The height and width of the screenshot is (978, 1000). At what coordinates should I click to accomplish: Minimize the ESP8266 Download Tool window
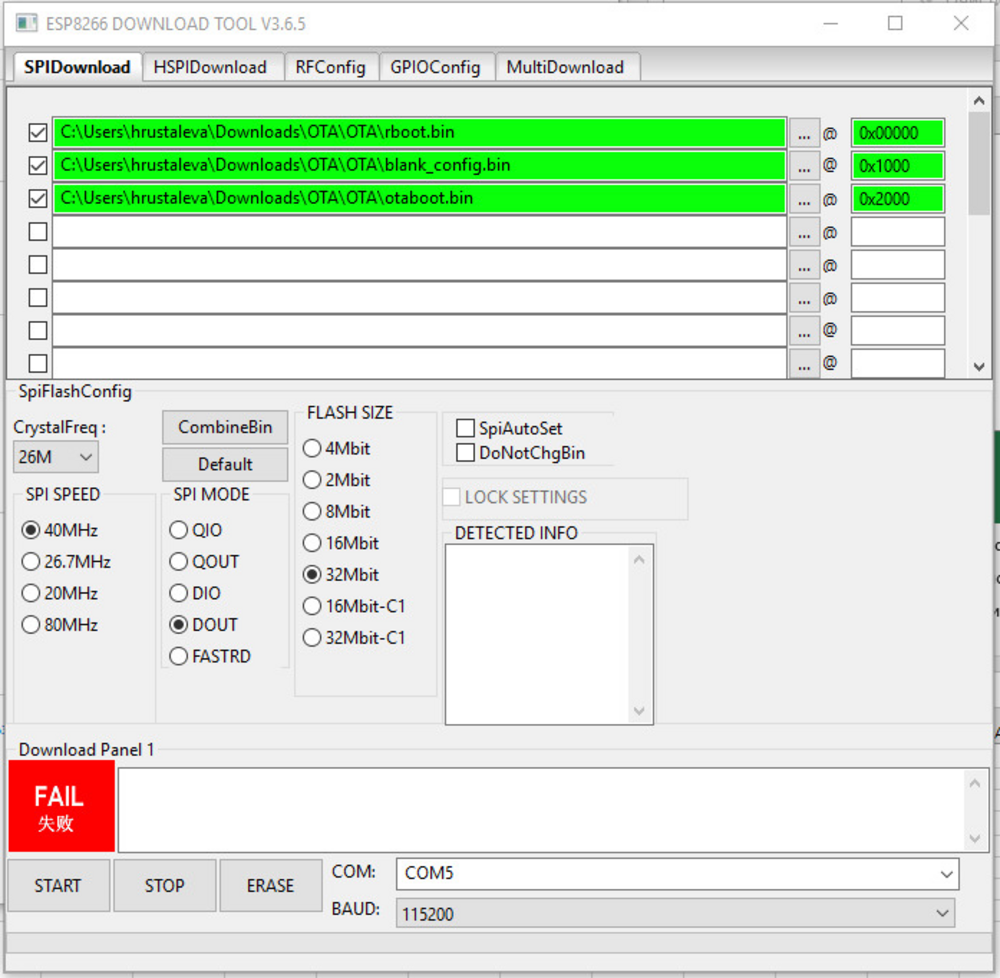[830, 24]
